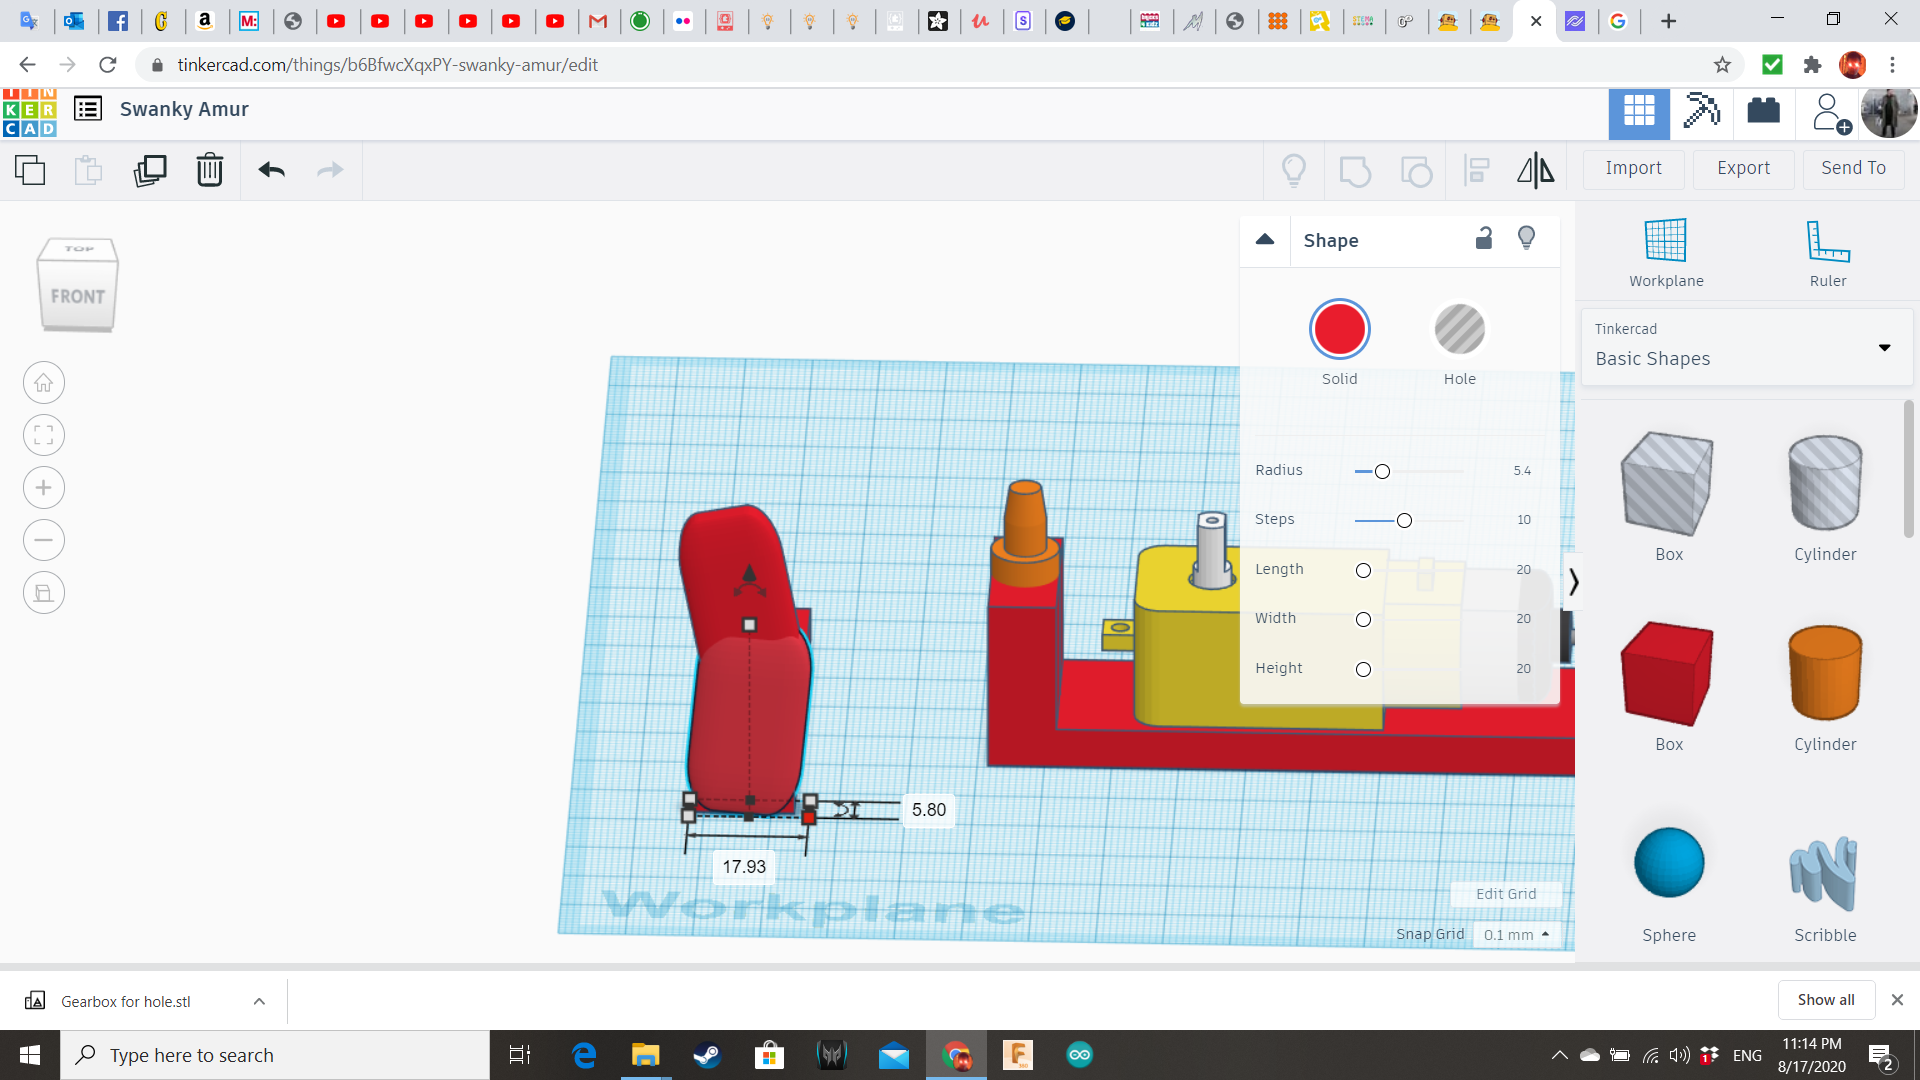Click the Fit all in view icon
The width and height of the screenshot is (1920, 1080).
click(x=44, y=435)
